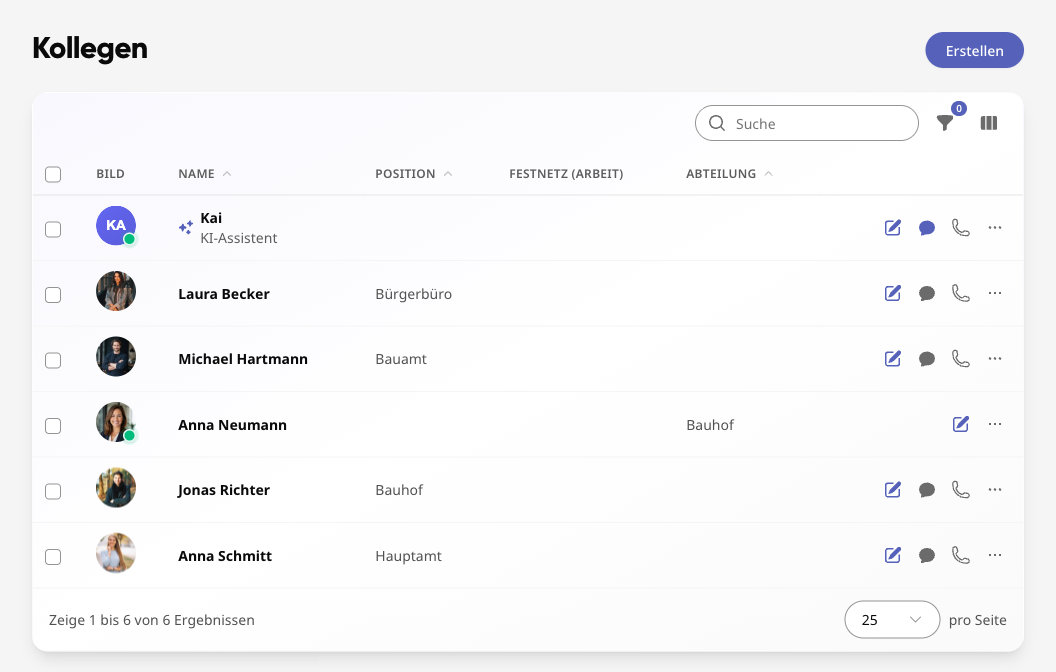
Task: Sort by the Abteilung column
Action: (729, 174)
